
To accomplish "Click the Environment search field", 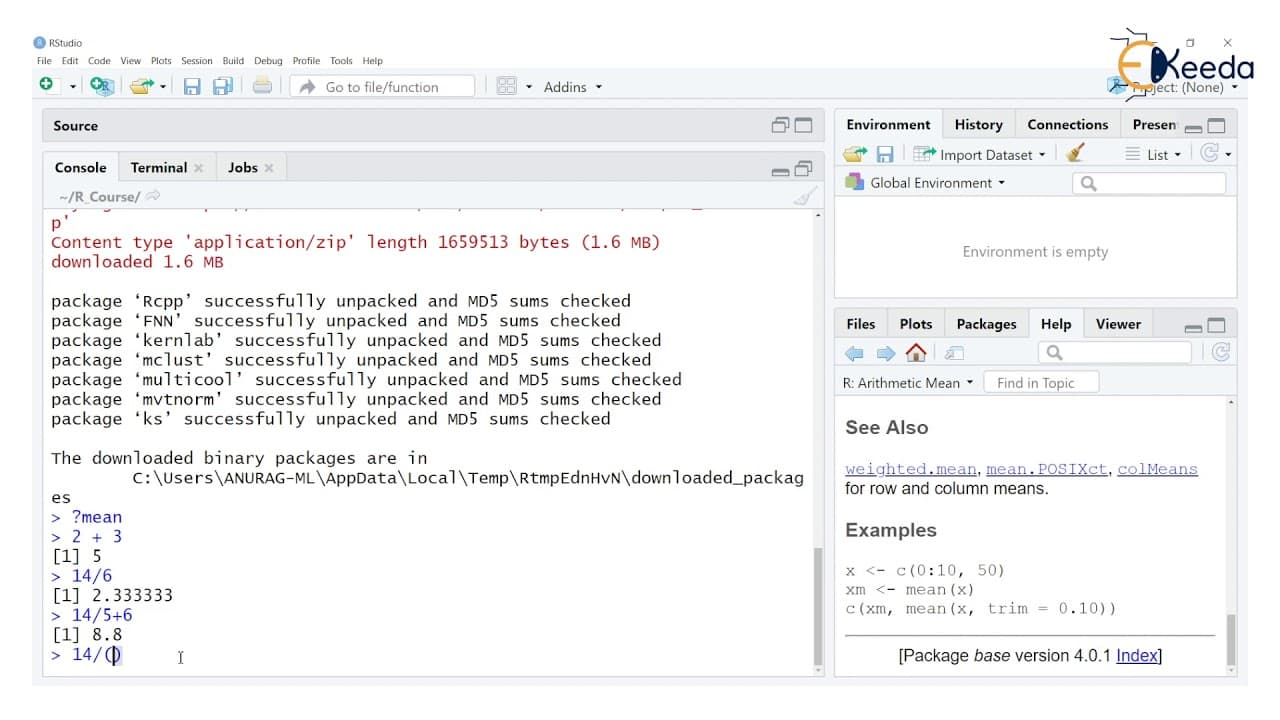I will click(1149, 183).
